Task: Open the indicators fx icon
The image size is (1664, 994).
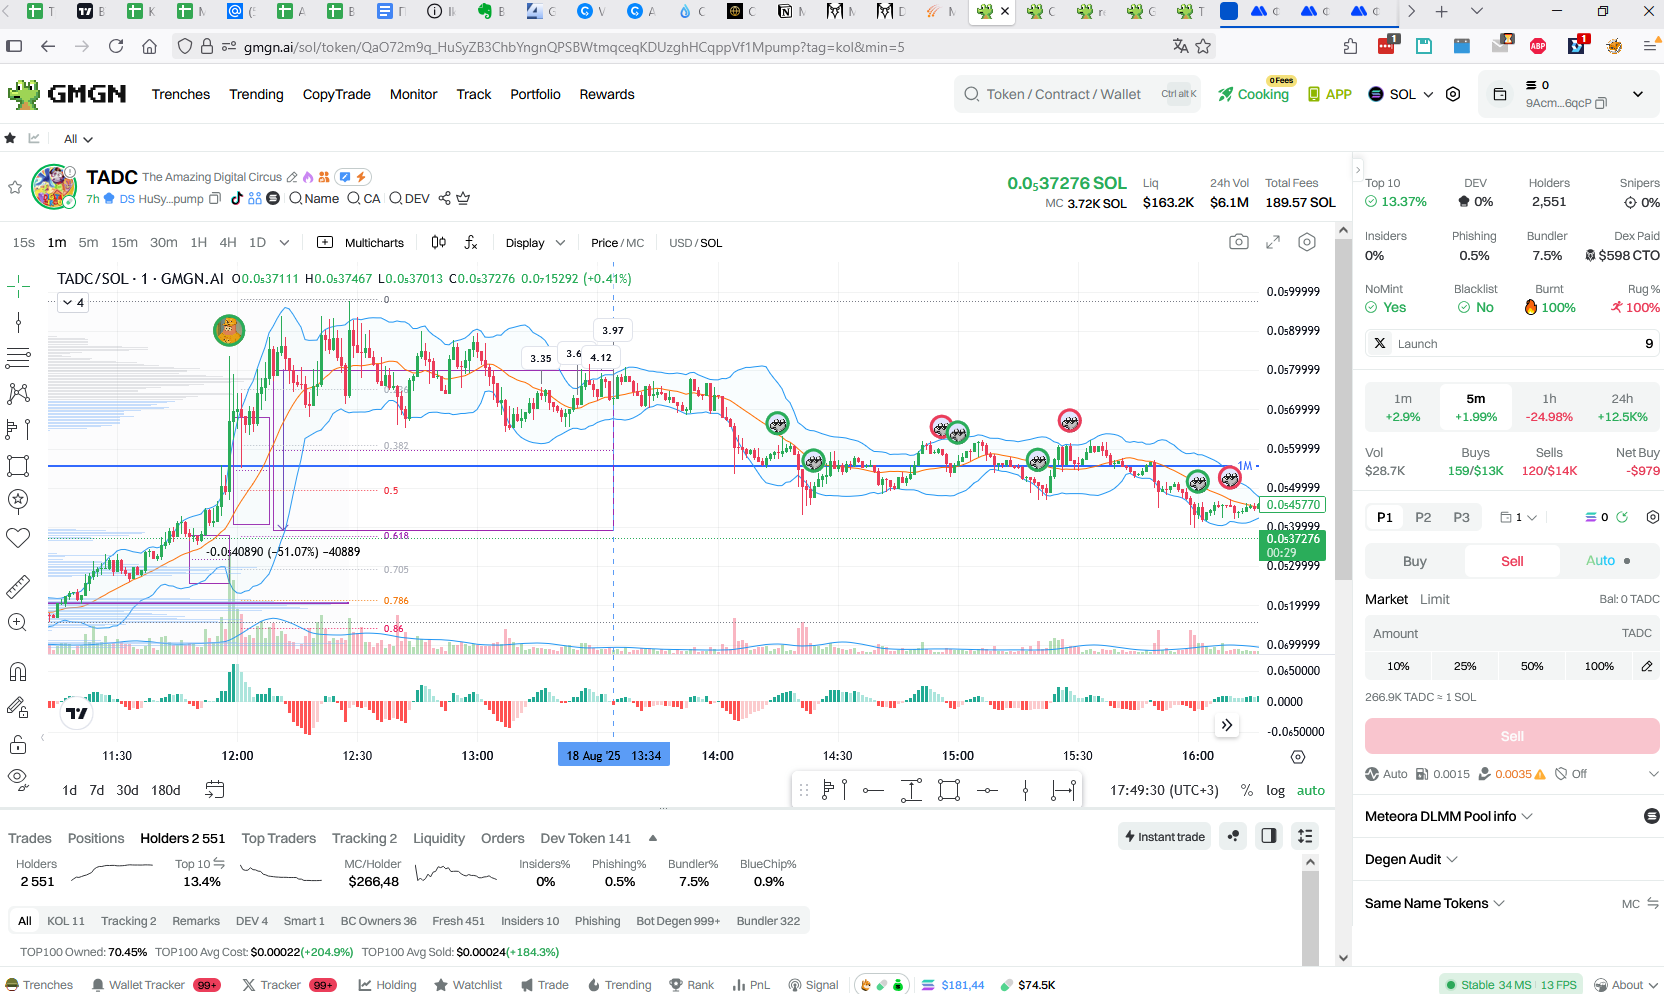Action: 471,242
